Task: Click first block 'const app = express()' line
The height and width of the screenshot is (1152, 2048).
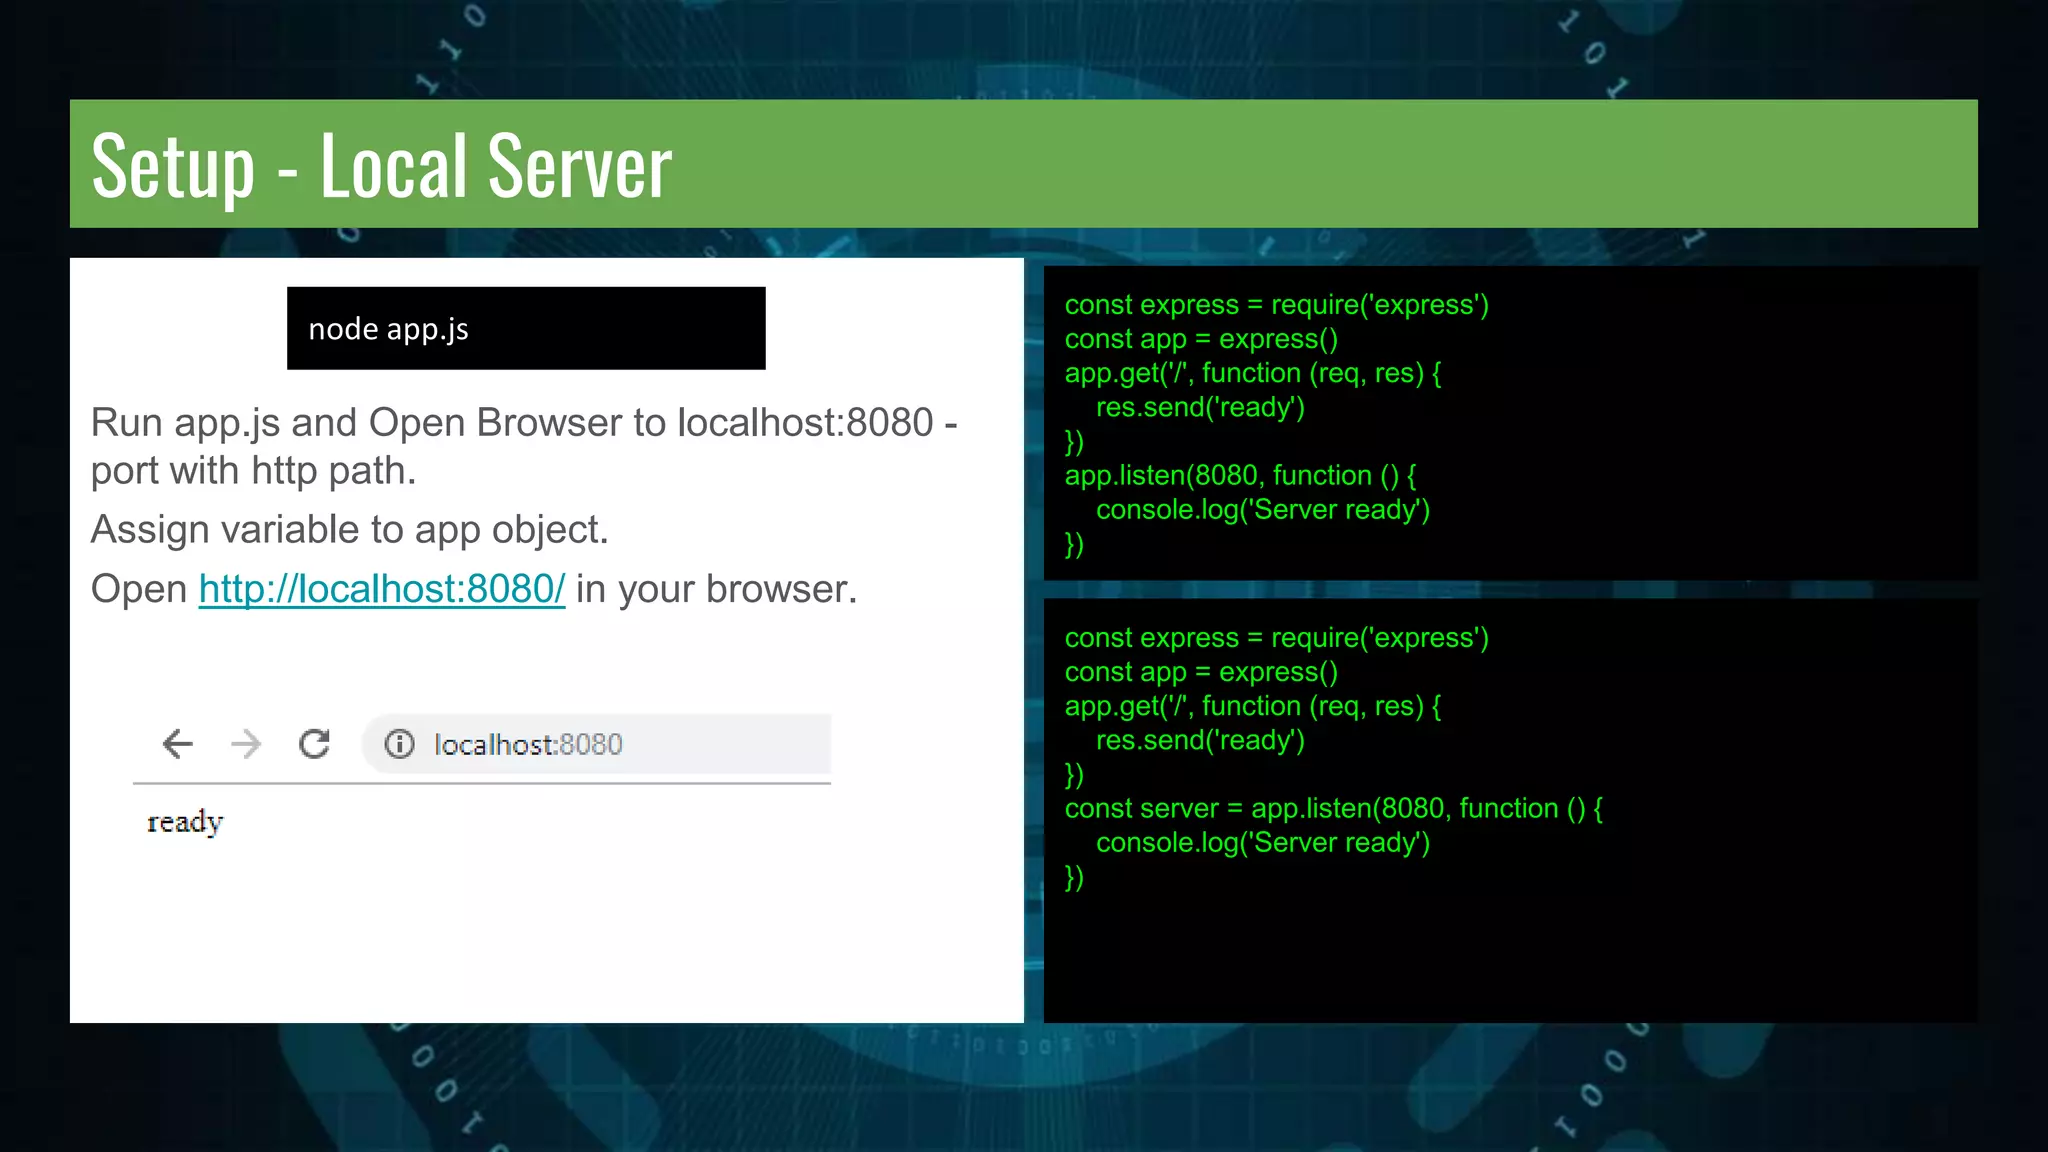Action: coord(1201,339)
